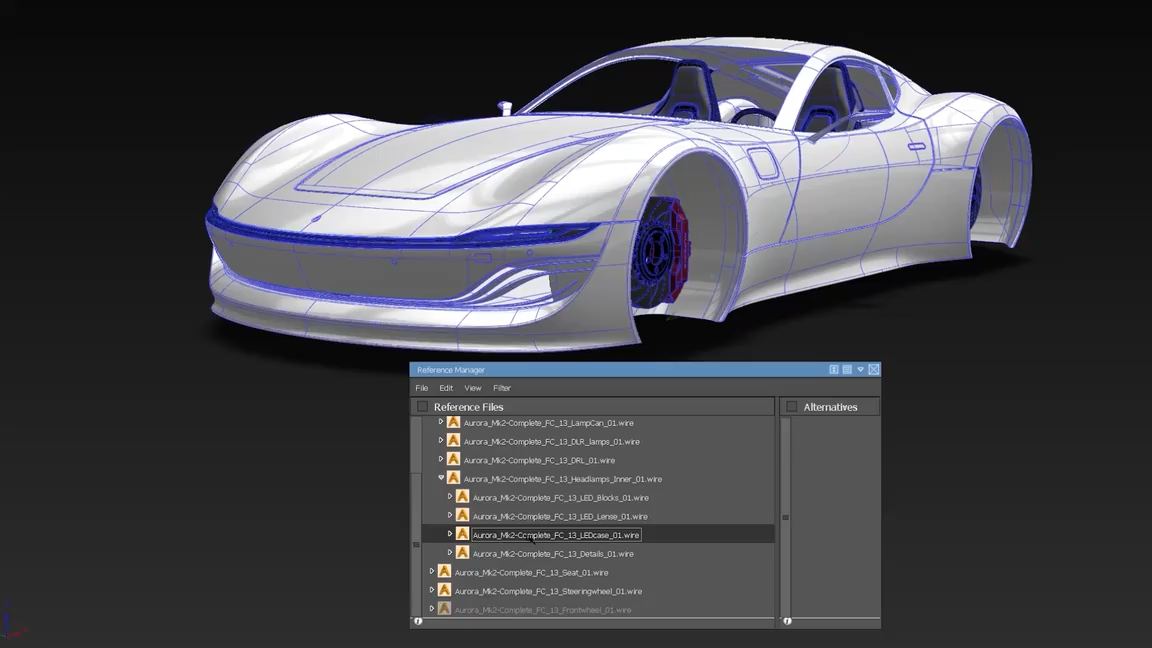
Task: Click the LampCan_01.wire Alias file icon
Action: click(453, 422)
